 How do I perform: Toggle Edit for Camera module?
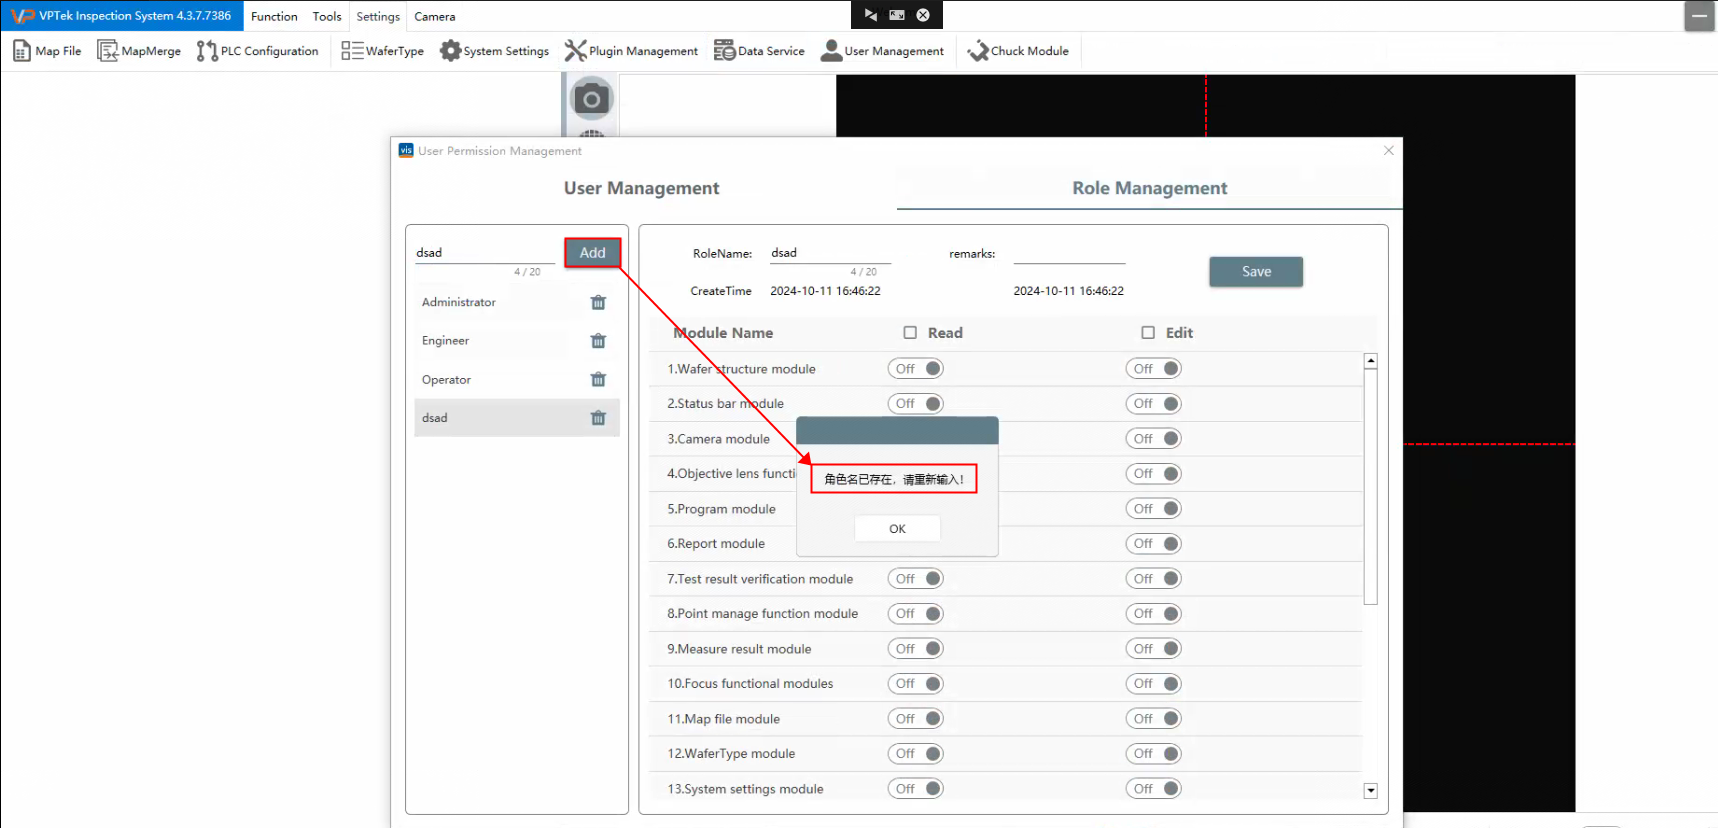1154,439
